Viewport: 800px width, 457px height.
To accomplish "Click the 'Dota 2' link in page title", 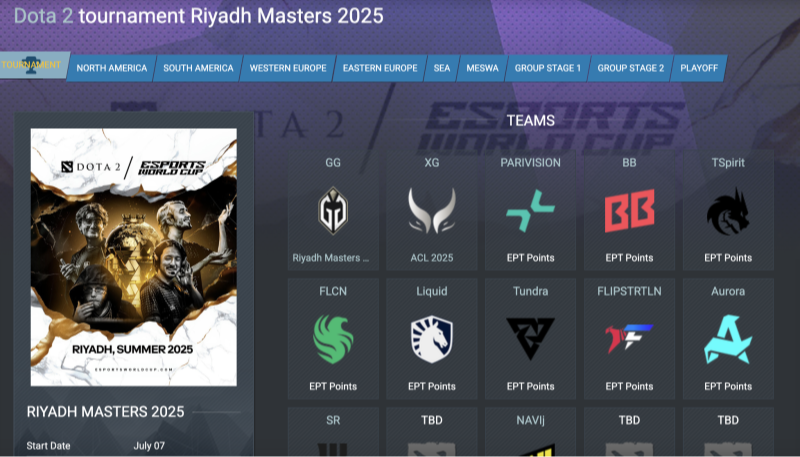I will tap(43, 16).
